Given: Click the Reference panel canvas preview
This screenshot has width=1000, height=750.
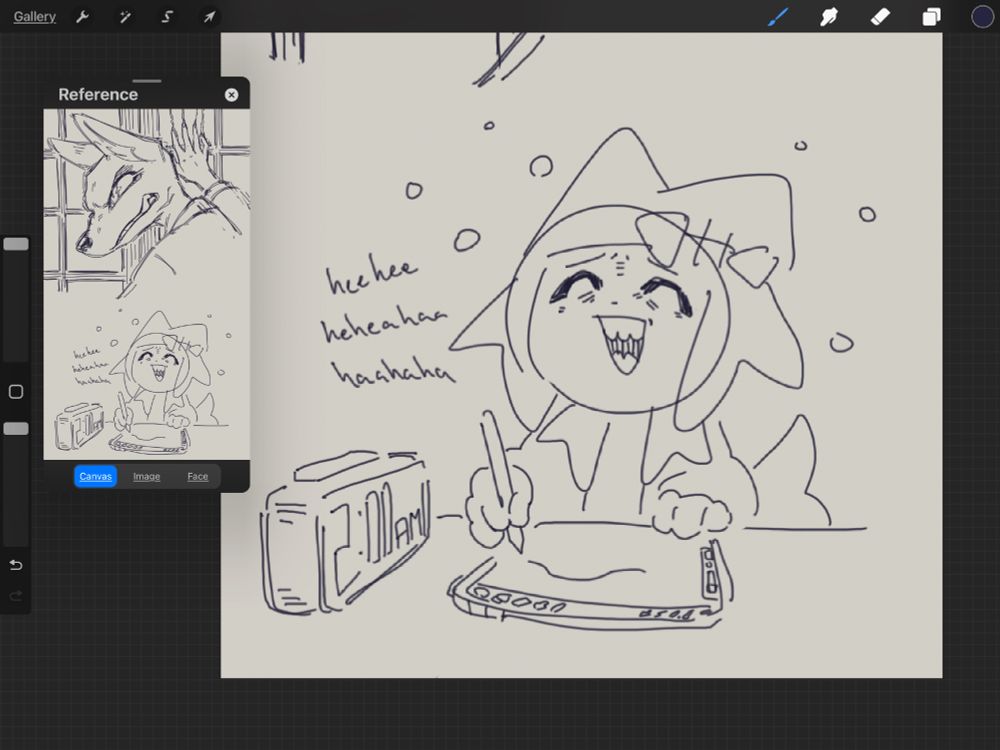Looking at the screenshot, I should click(x=147, y=284).
